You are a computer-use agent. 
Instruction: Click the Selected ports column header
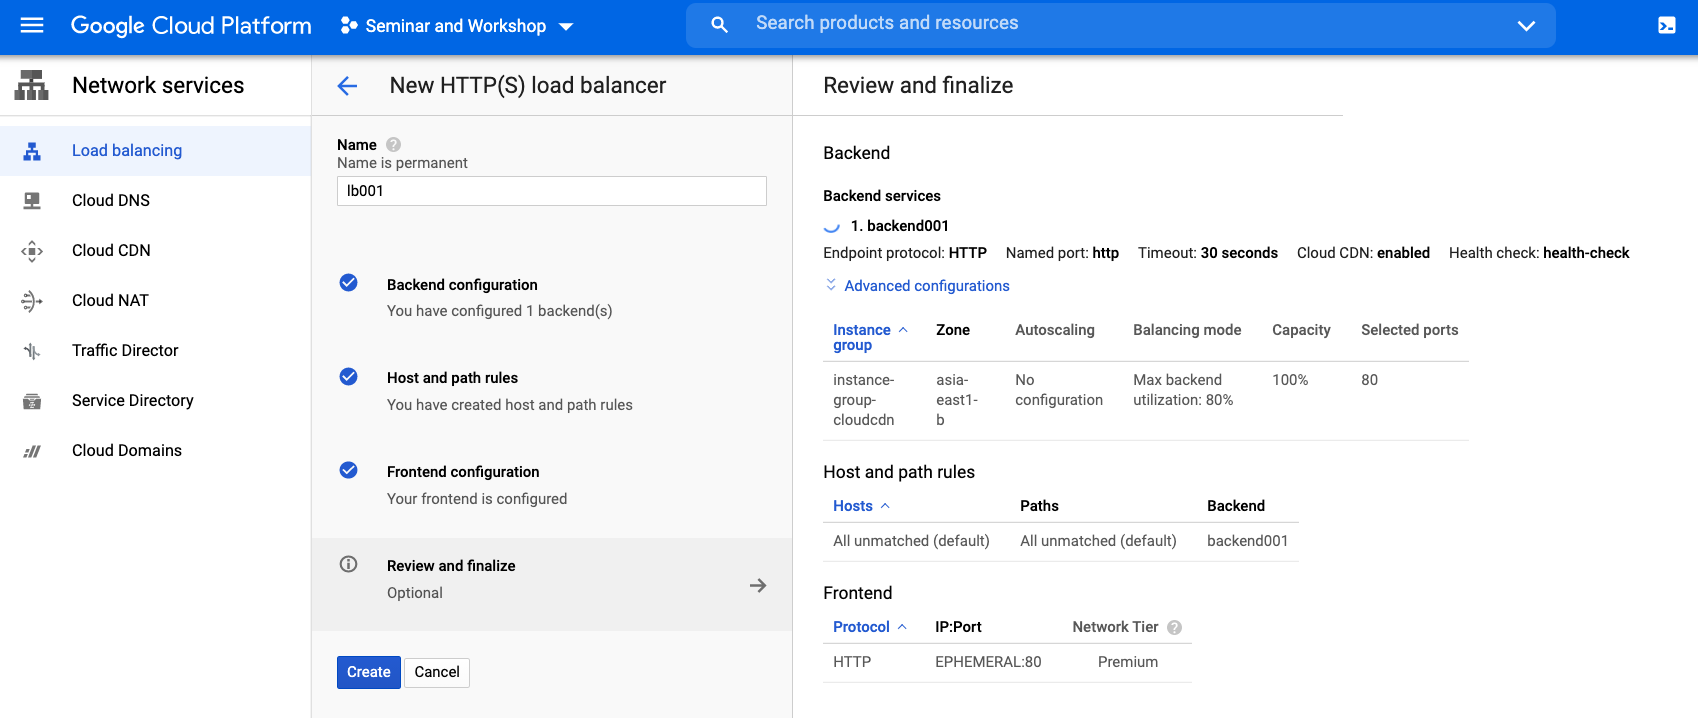[x=1410, y=330]
